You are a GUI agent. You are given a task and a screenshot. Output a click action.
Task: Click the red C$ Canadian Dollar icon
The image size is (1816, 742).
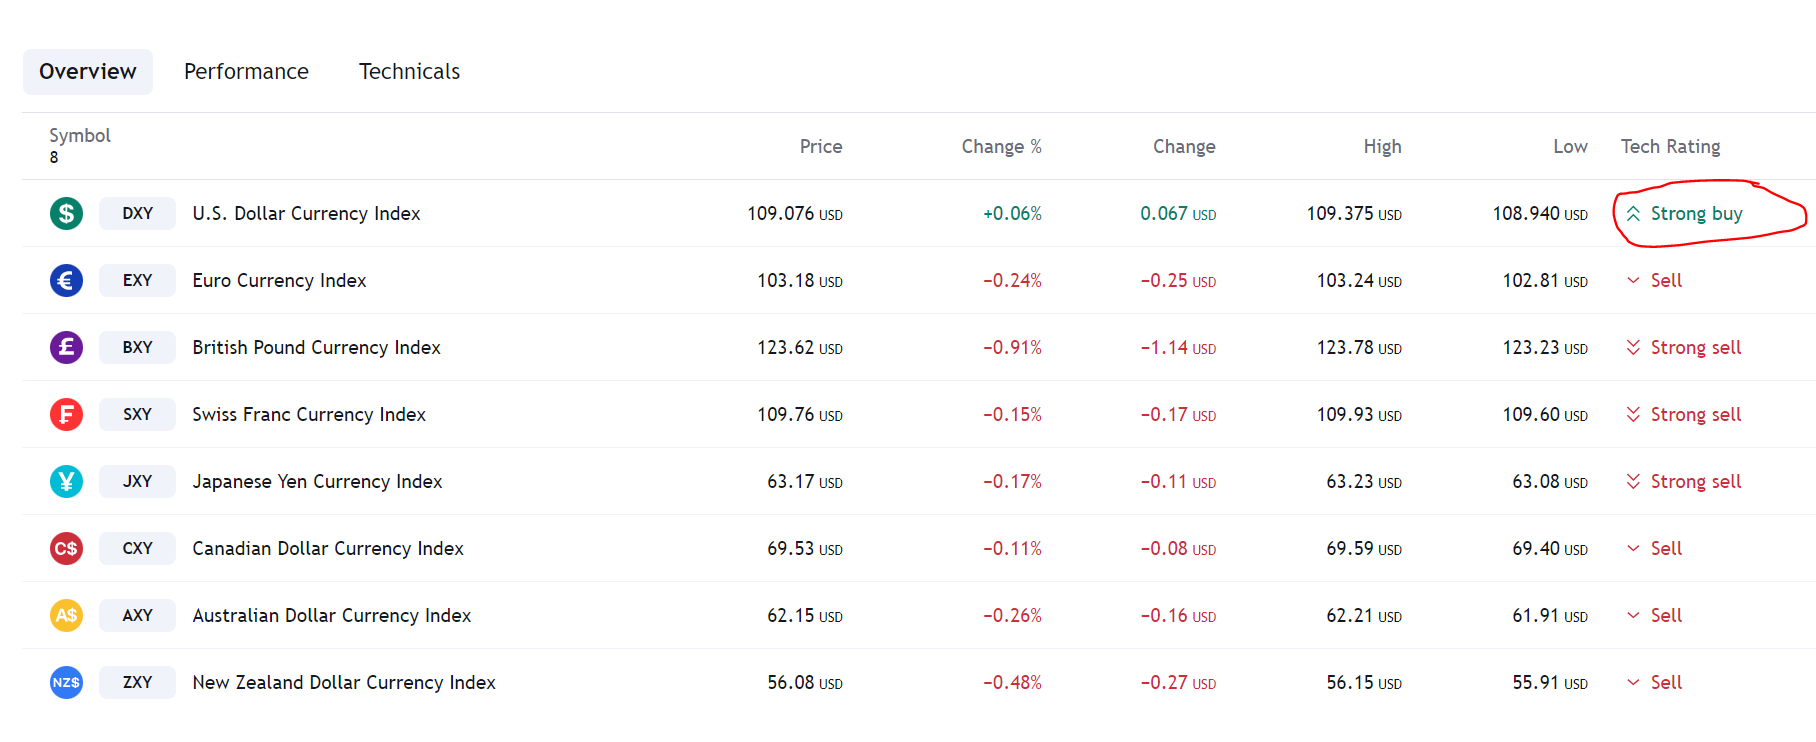[x=66, y=548]
